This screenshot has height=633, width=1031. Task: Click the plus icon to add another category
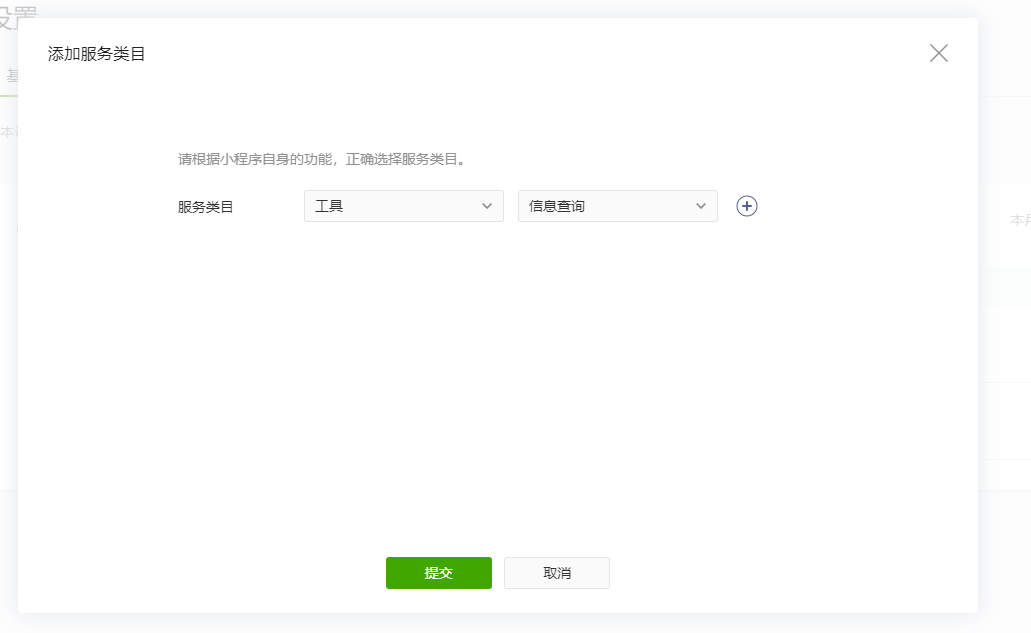coord(746,206)
